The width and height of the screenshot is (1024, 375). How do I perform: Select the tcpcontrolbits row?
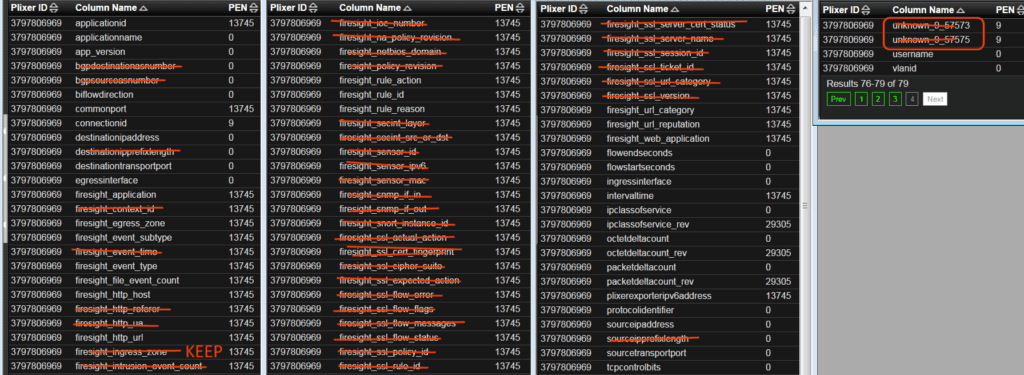coord(667,367)
